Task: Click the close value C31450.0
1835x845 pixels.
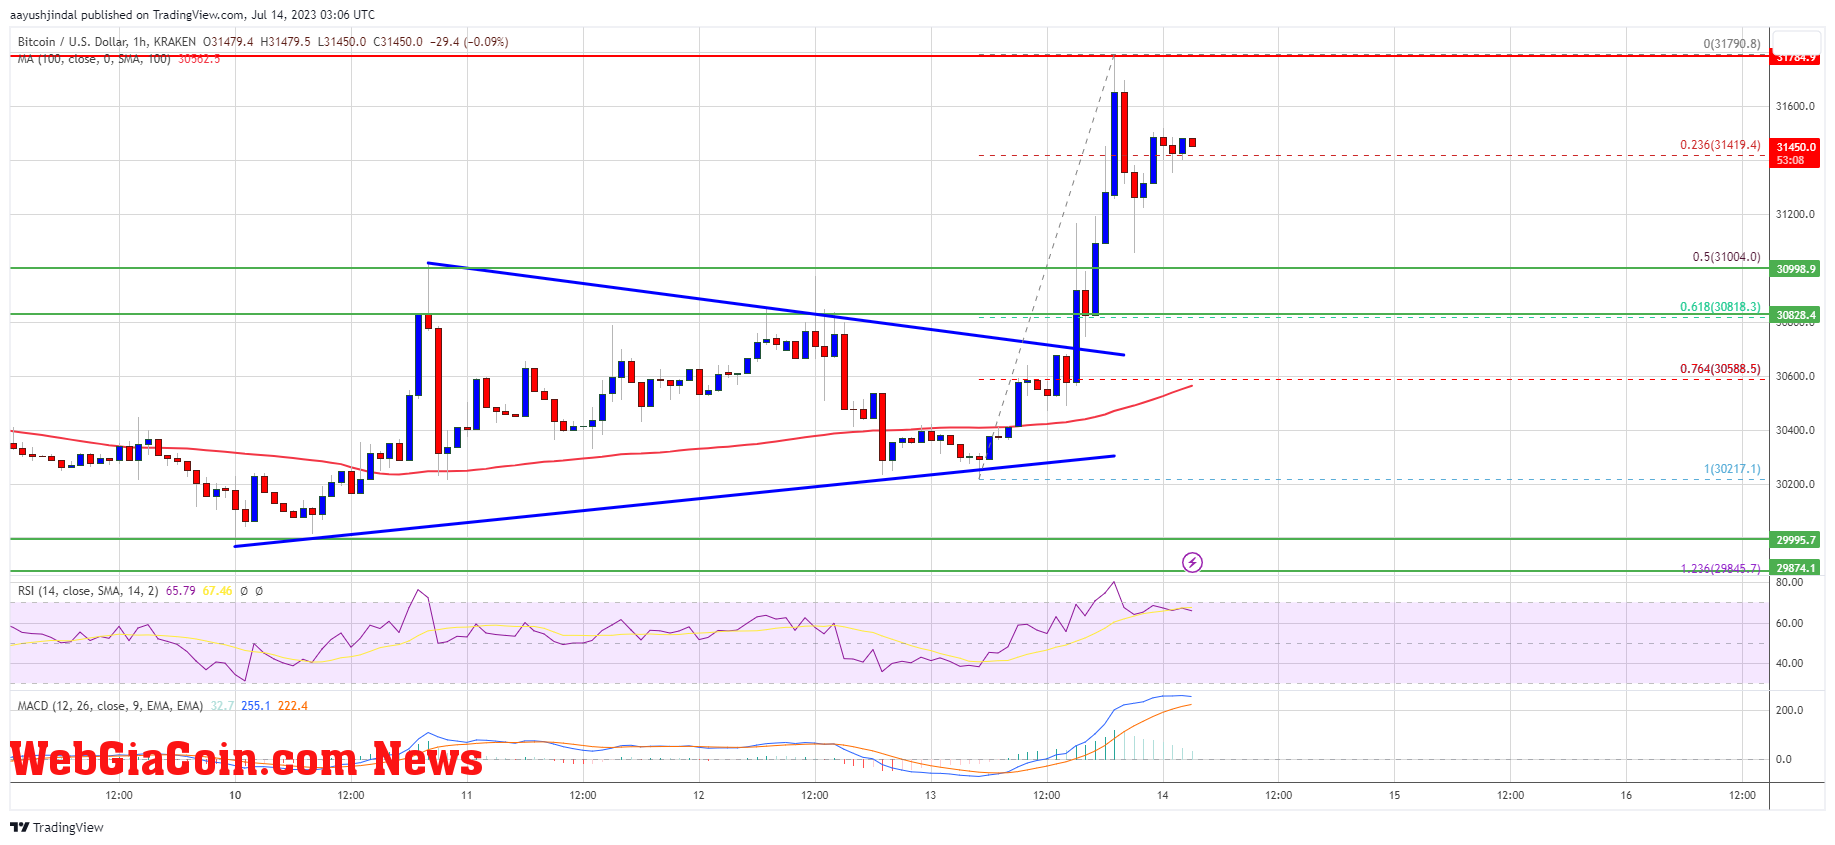Action: [398, 42]
